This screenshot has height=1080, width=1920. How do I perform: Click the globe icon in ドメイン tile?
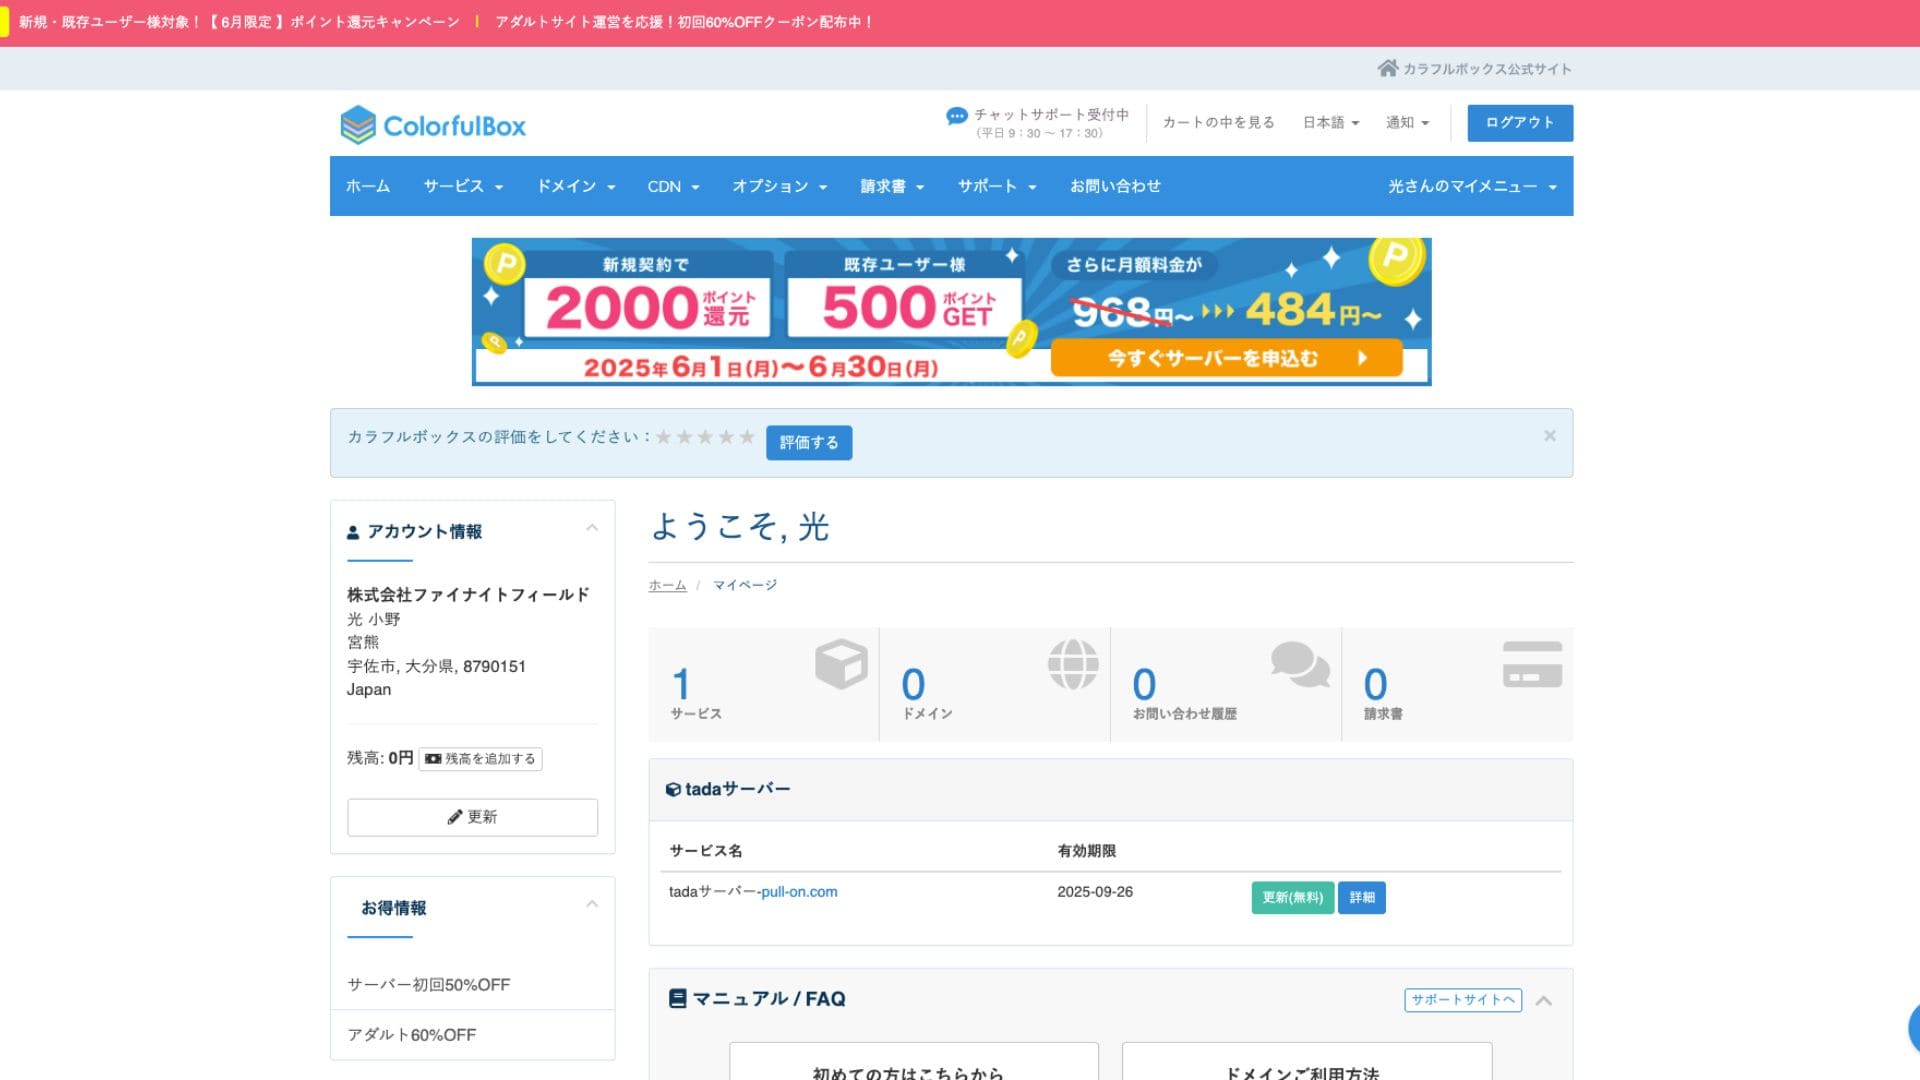pos(1073,664)
